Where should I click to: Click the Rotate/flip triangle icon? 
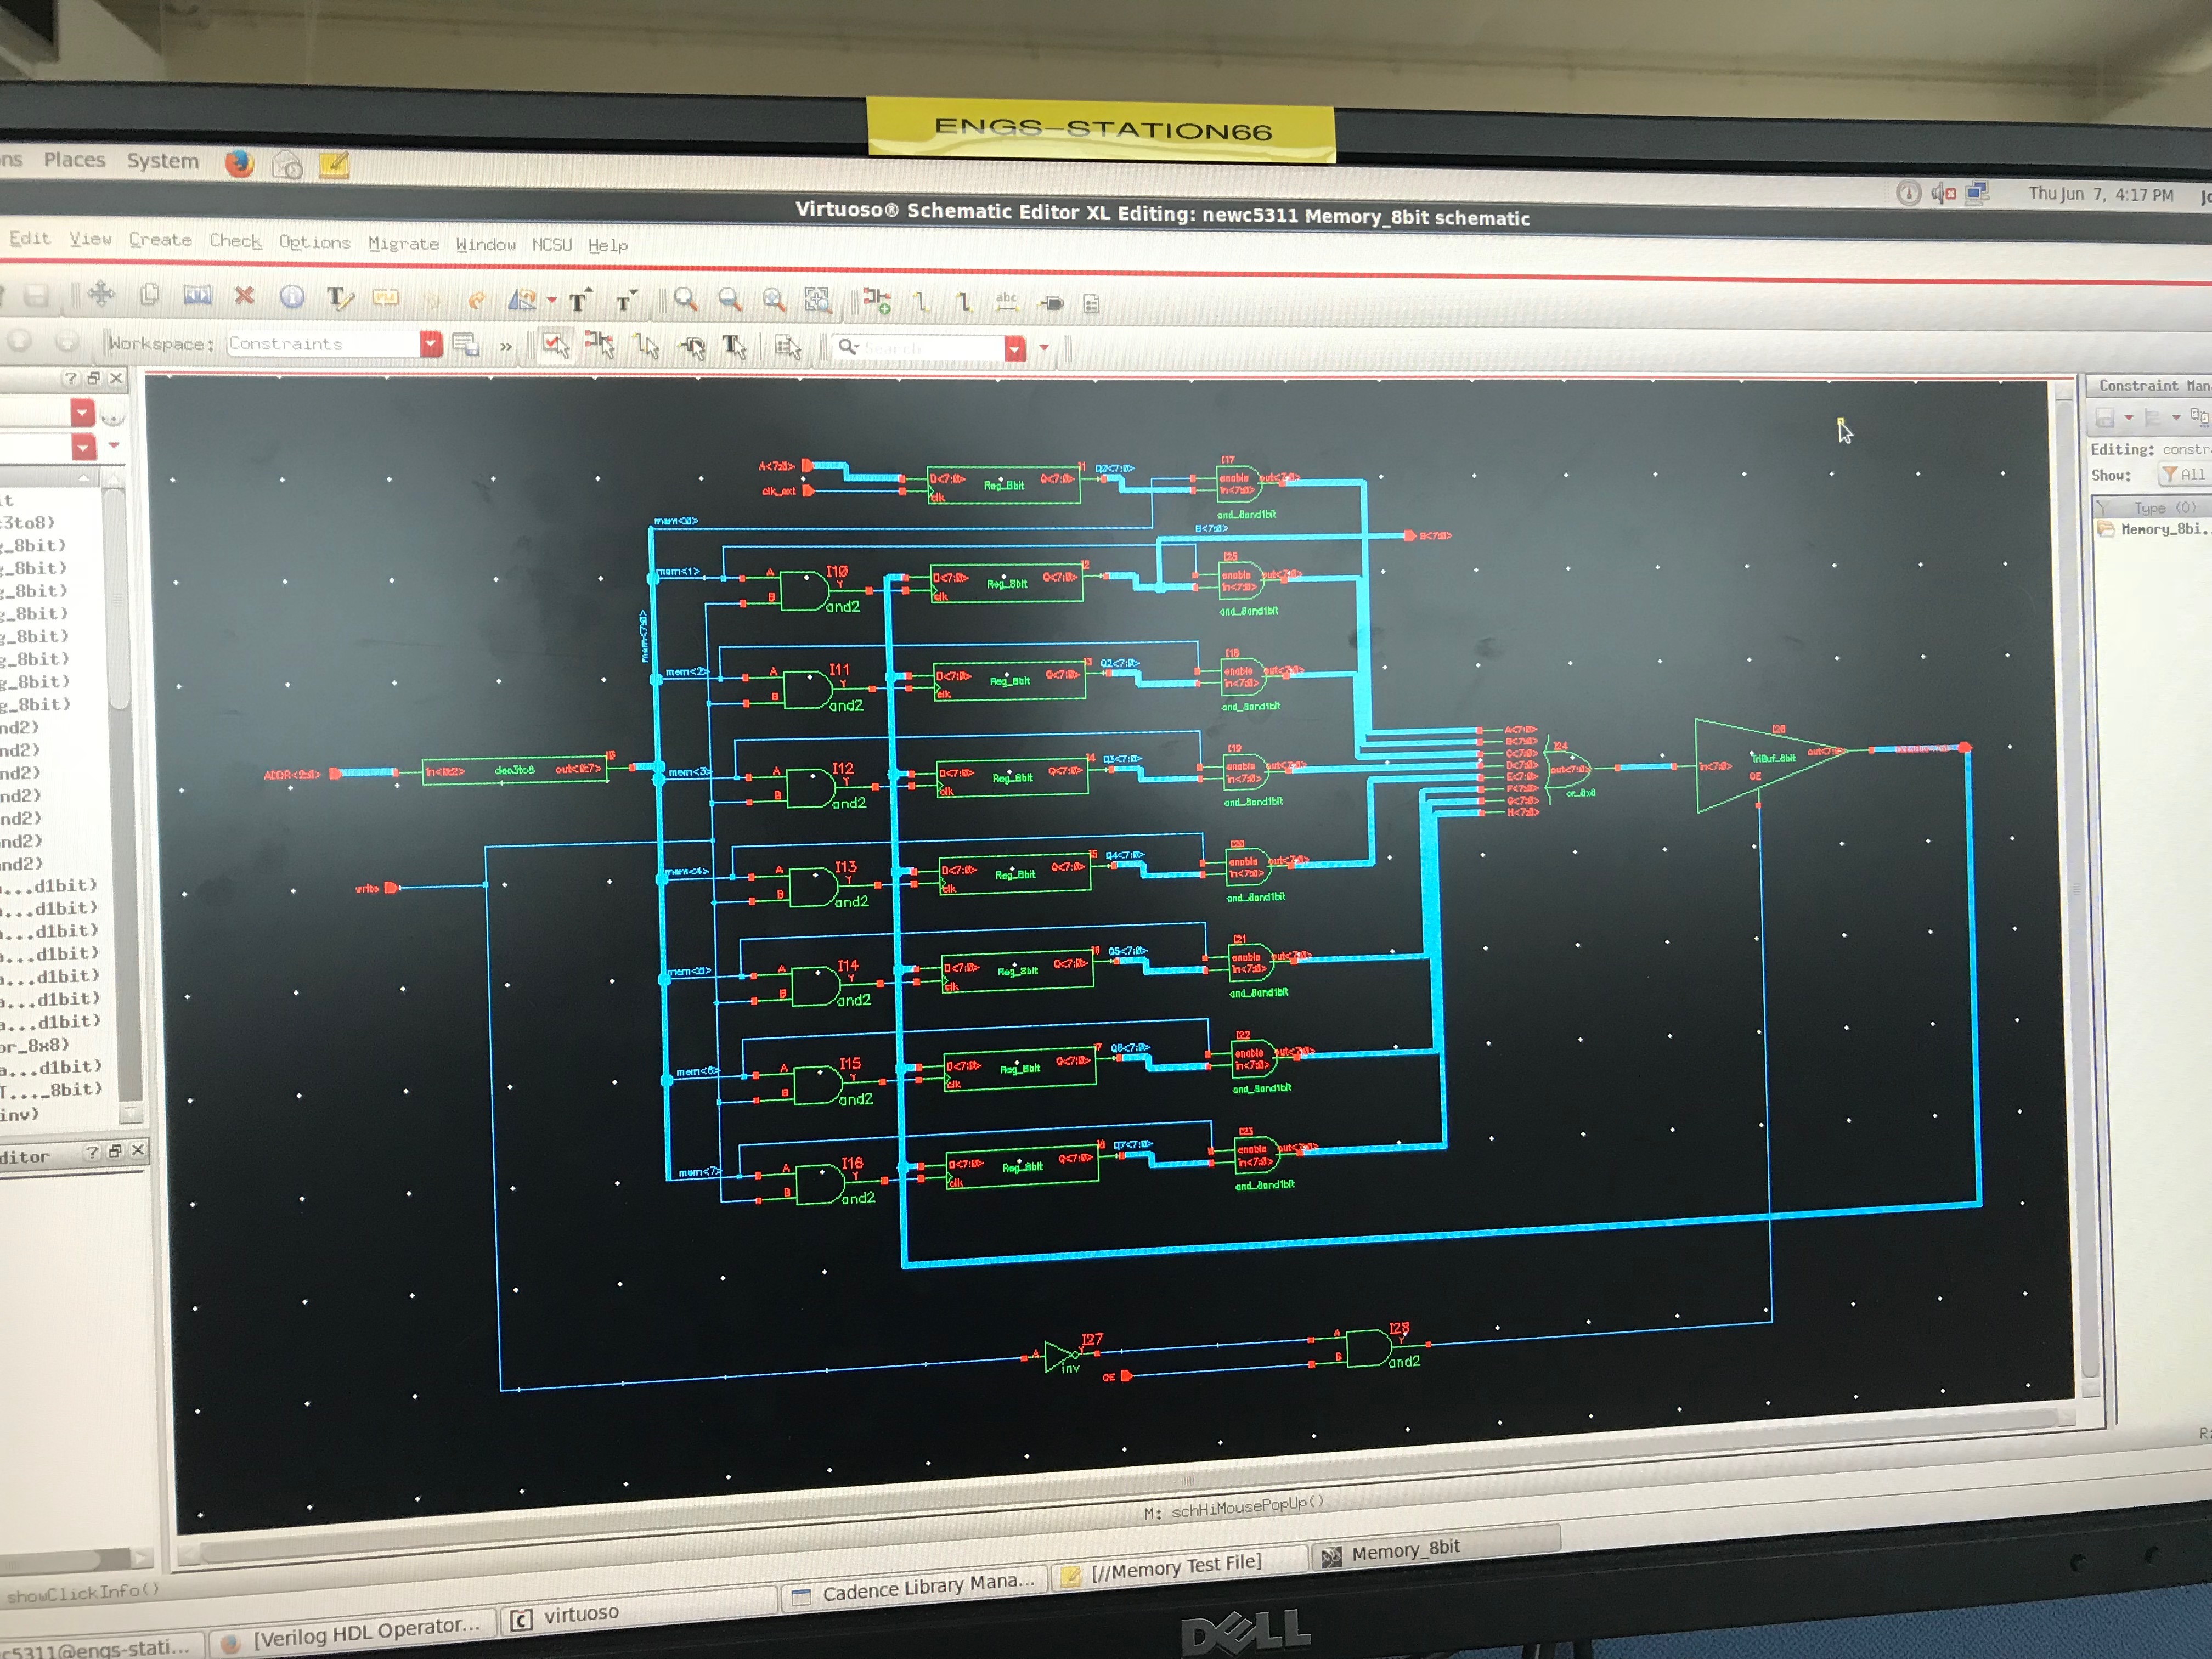click(x=522, y=300)
